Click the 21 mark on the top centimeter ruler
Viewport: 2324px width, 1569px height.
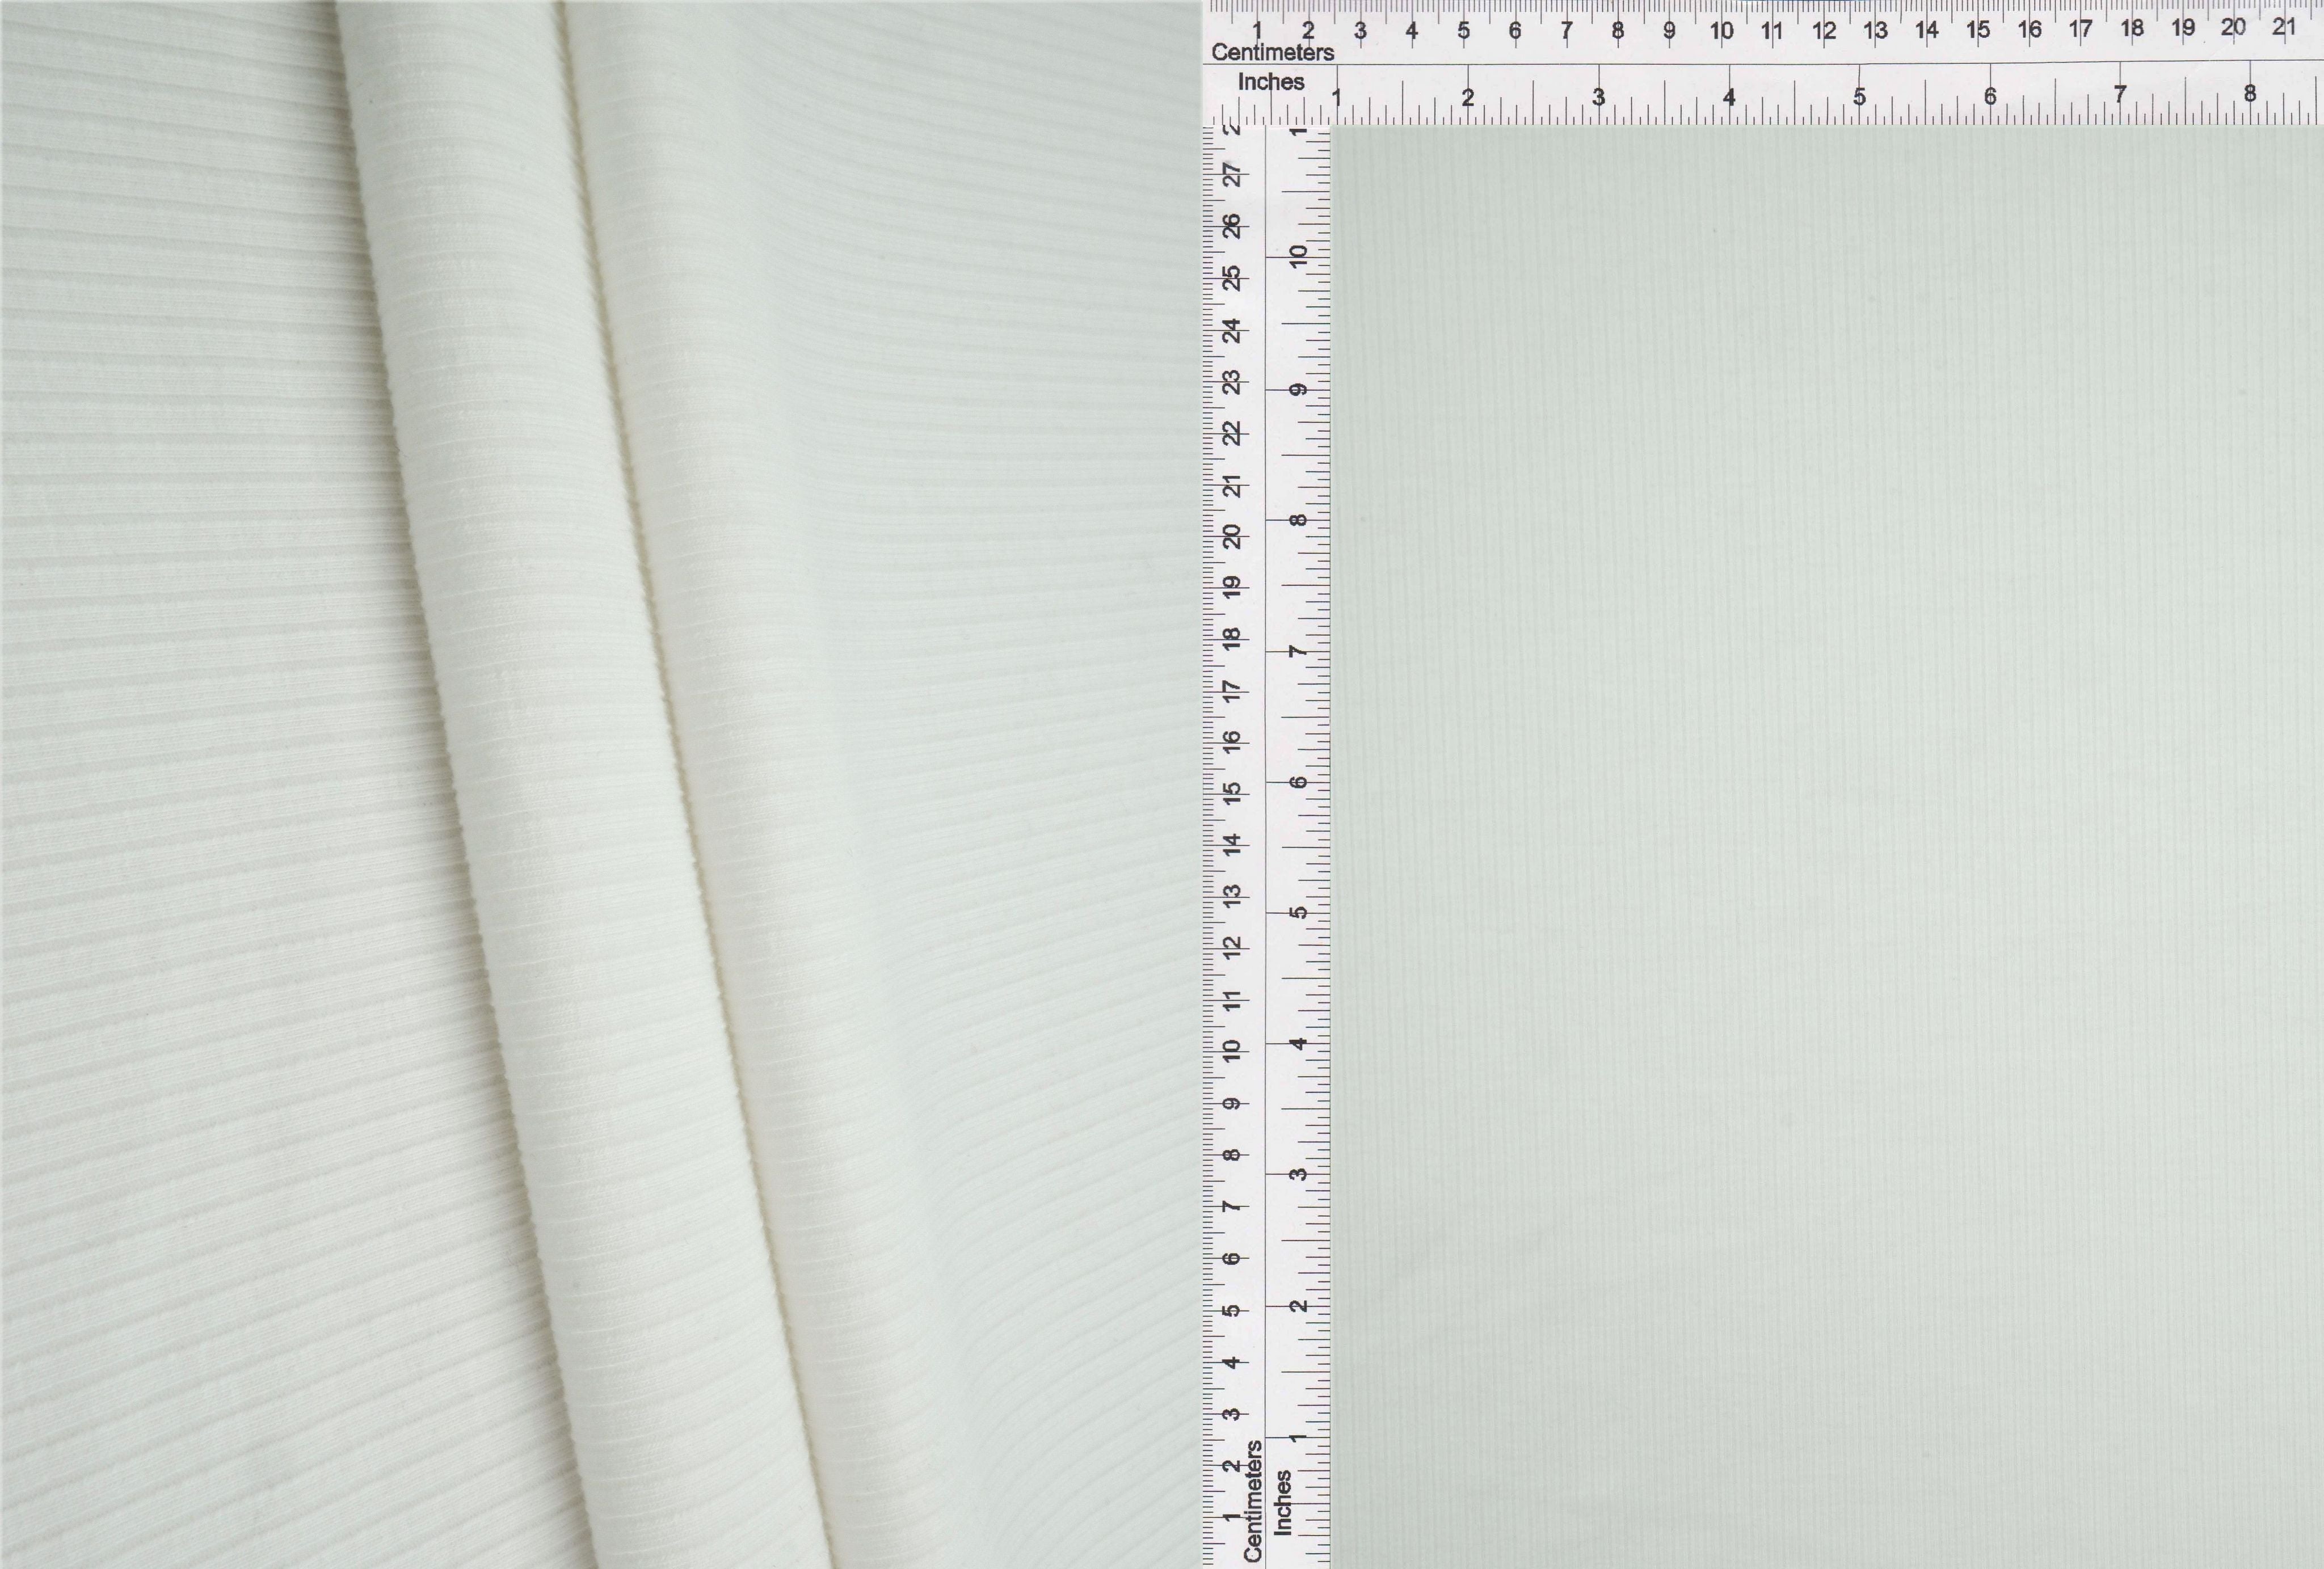2283,28
